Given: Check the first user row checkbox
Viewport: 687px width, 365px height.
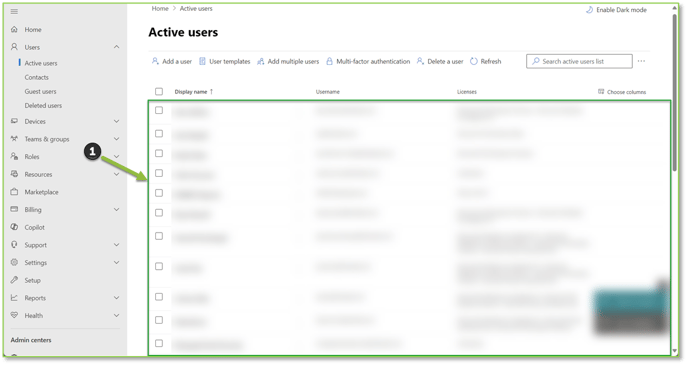Looking at the screenshot, I should [x=159, y=110].
